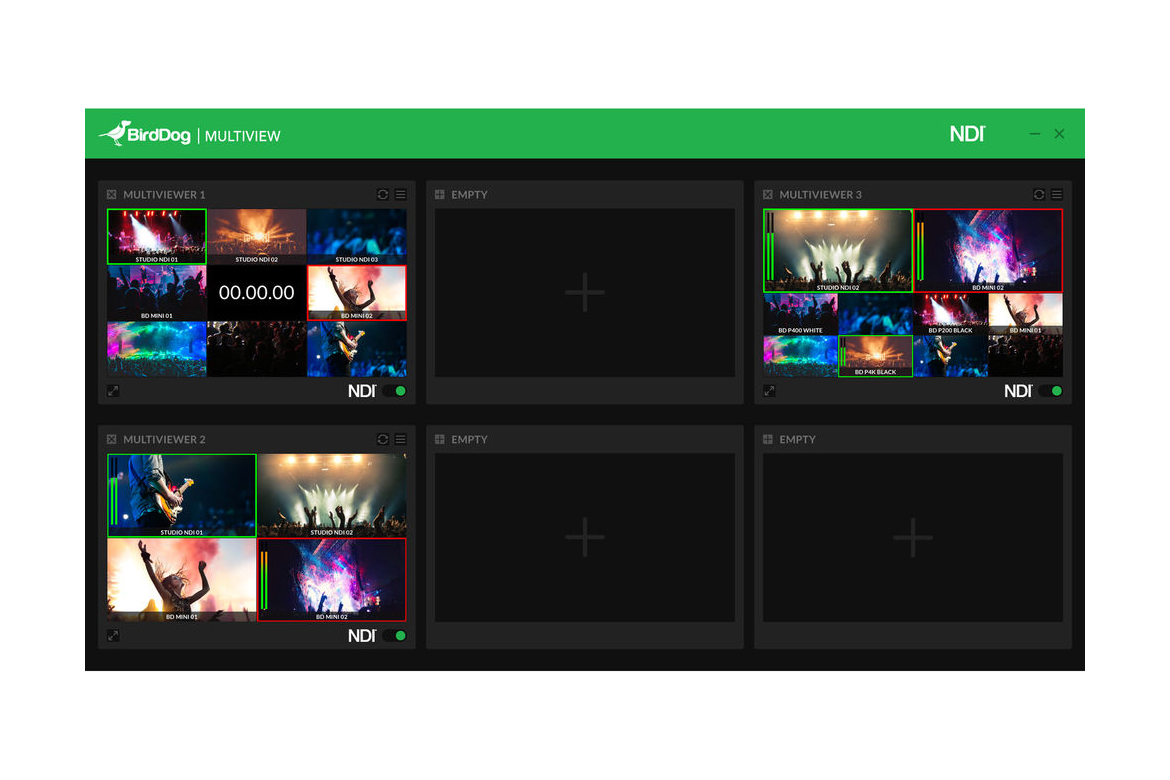The height and width of the screenshot is (780, 1170).
Task: Click the MULTIVIEW header title text
Action: (x=243, y=136)
